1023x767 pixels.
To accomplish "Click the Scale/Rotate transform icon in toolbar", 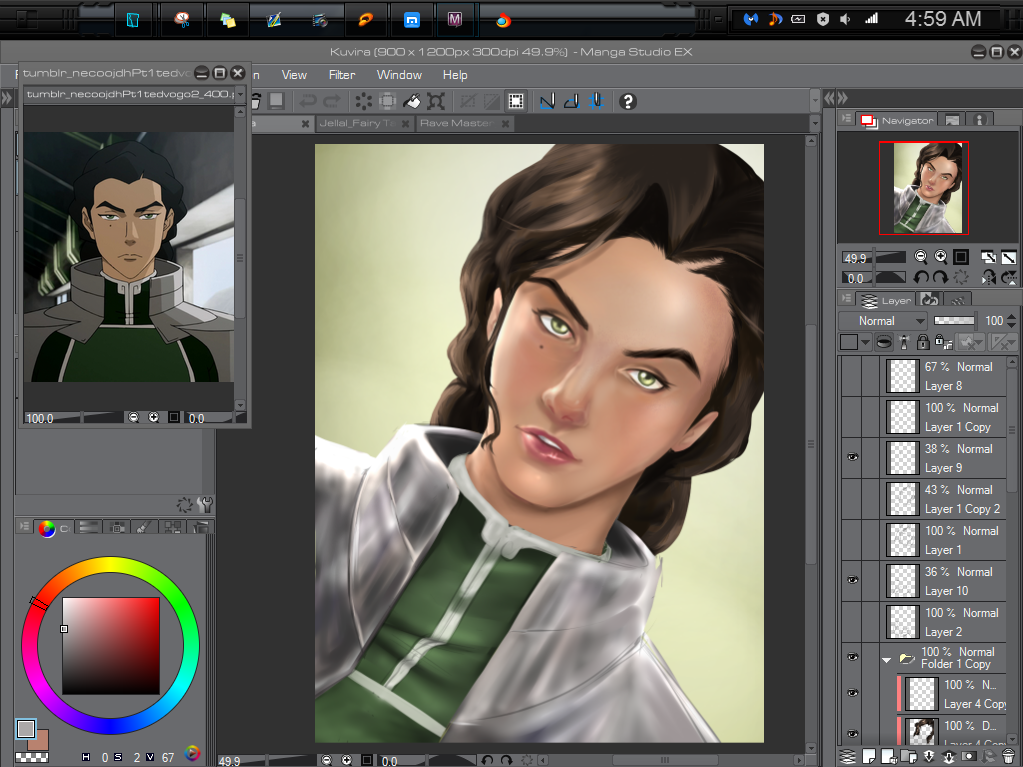I will (x=436, y=101).
